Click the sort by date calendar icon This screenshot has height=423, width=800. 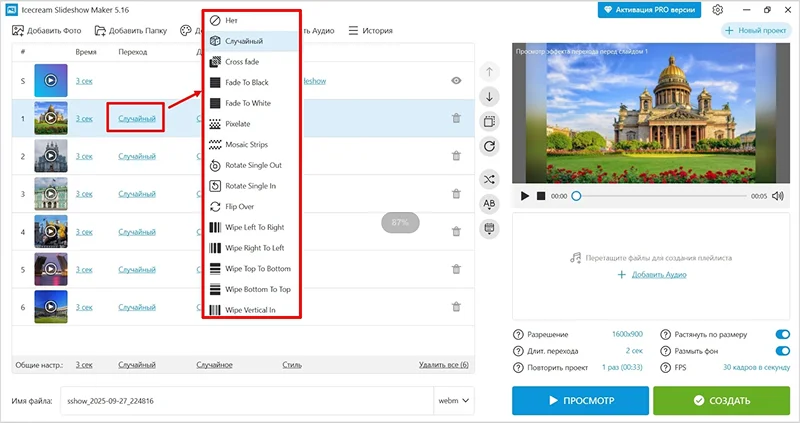pyautogui.click(x=489, y=228)
